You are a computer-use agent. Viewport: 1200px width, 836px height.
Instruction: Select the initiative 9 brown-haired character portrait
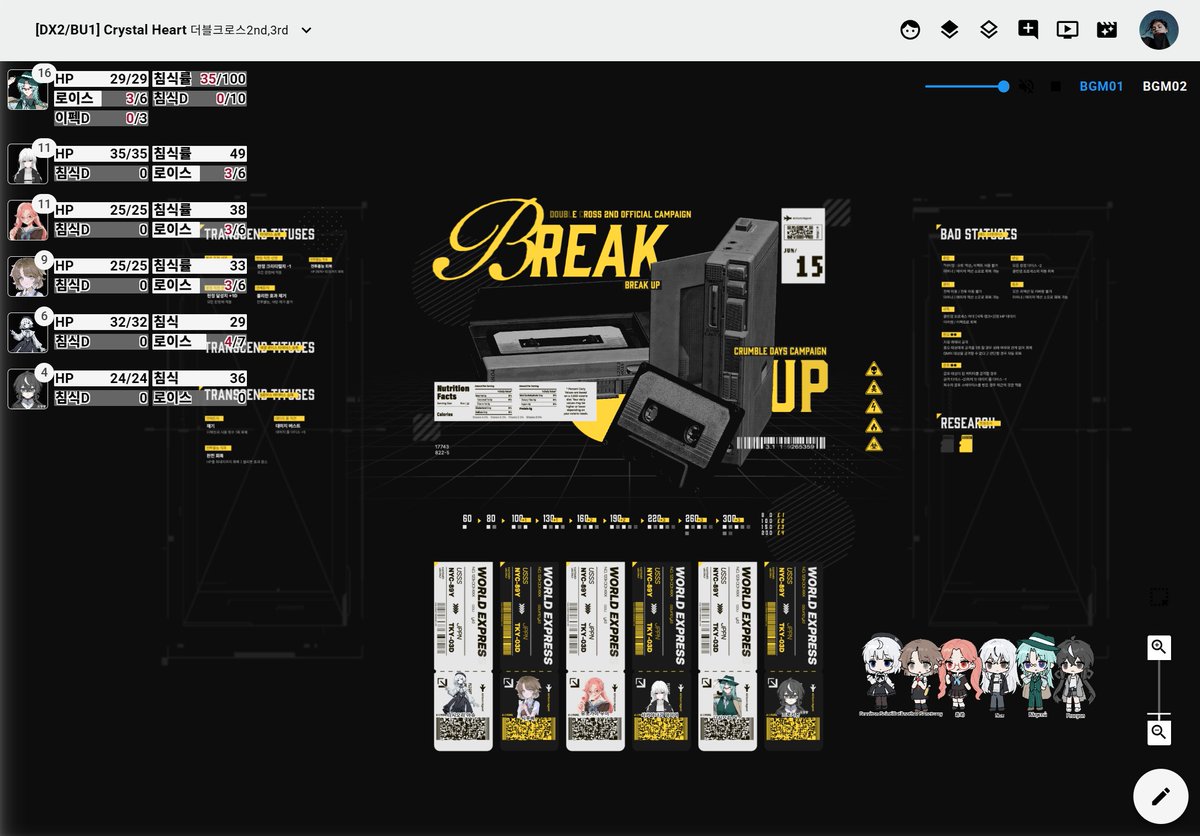click(27, 277)
